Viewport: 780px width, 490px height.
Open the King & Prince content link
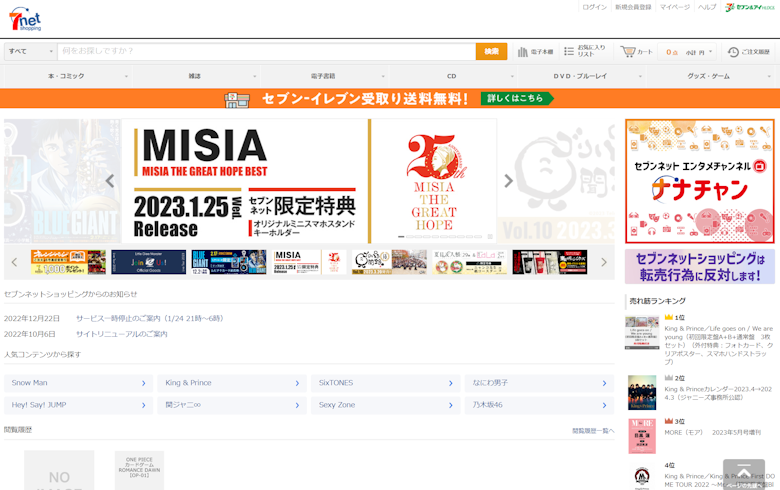[x=232, y=383]
